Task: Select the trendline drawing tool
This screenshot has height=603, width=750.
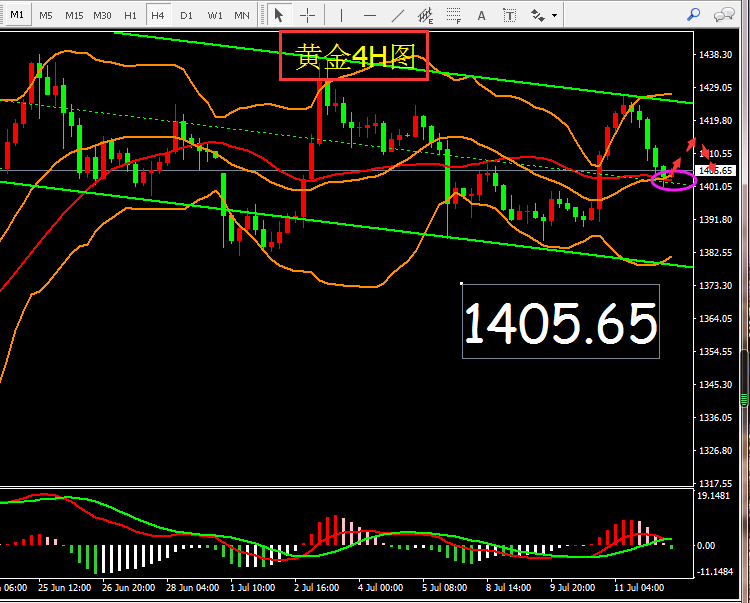Action: 397,15
